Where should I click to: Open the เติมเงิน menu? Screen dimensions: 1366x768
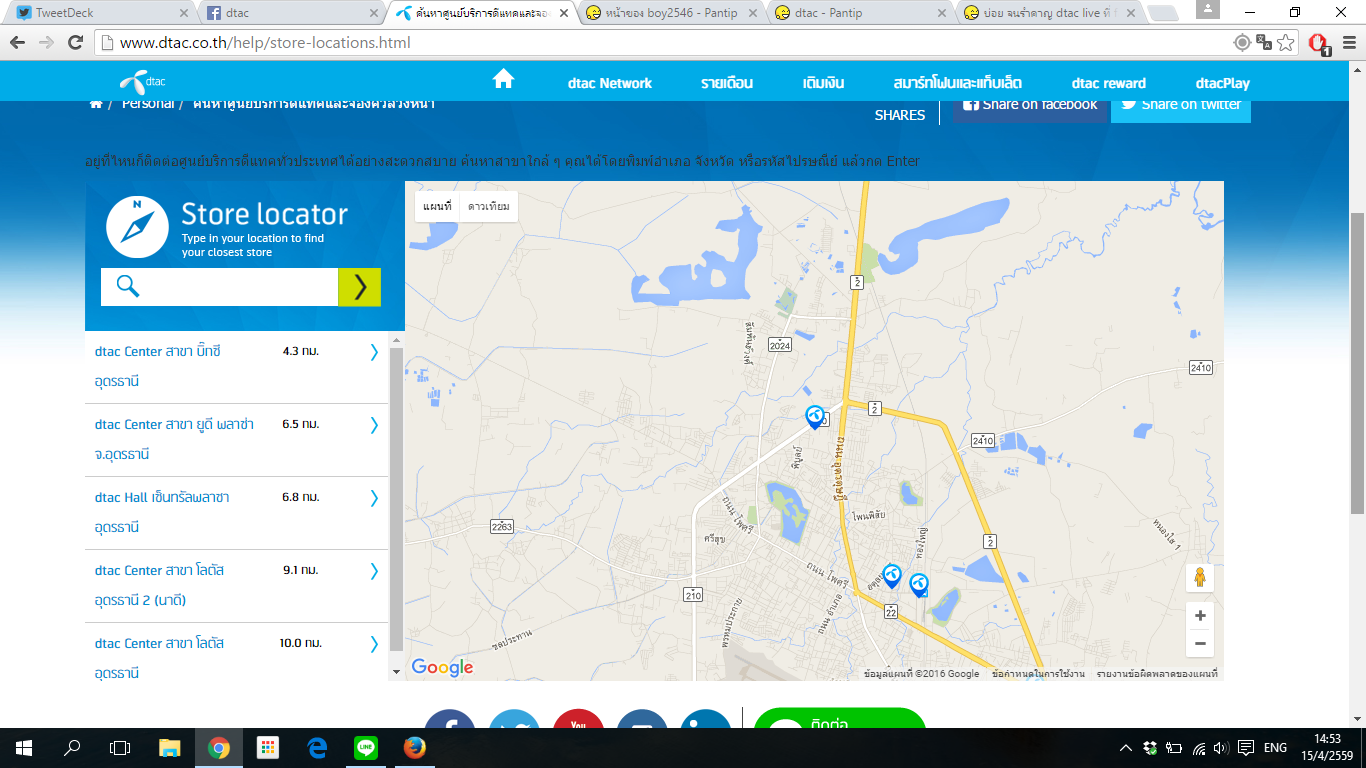tap(823, 83)
